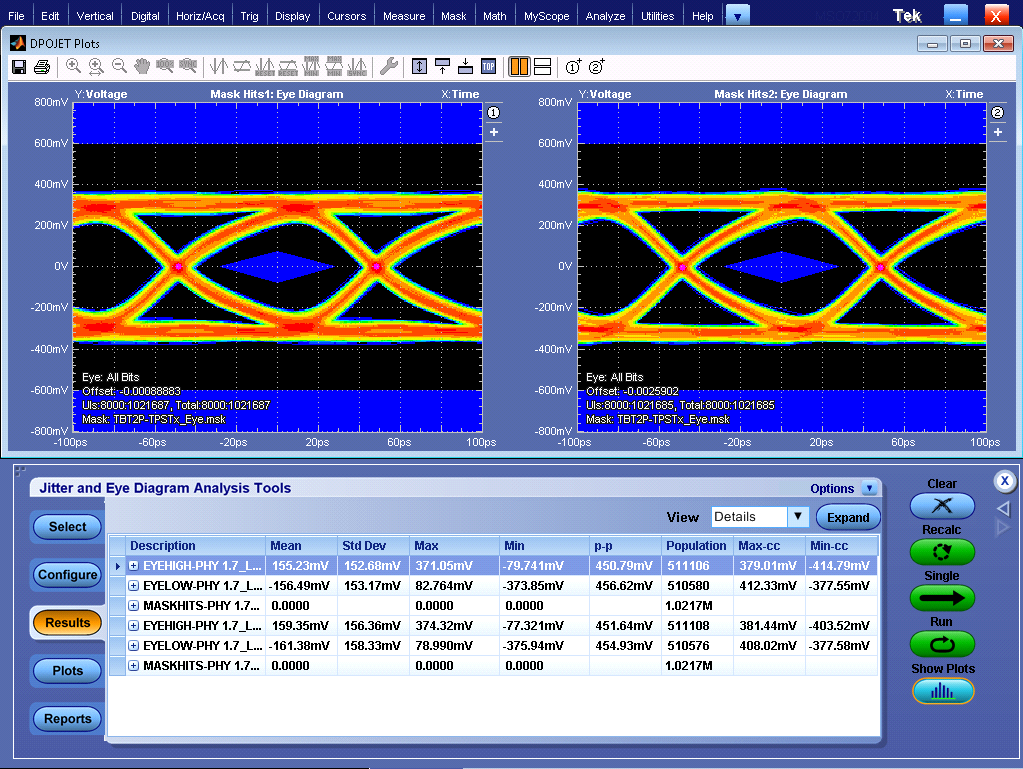Select the pan hand tool

click(x=142, y=67)
